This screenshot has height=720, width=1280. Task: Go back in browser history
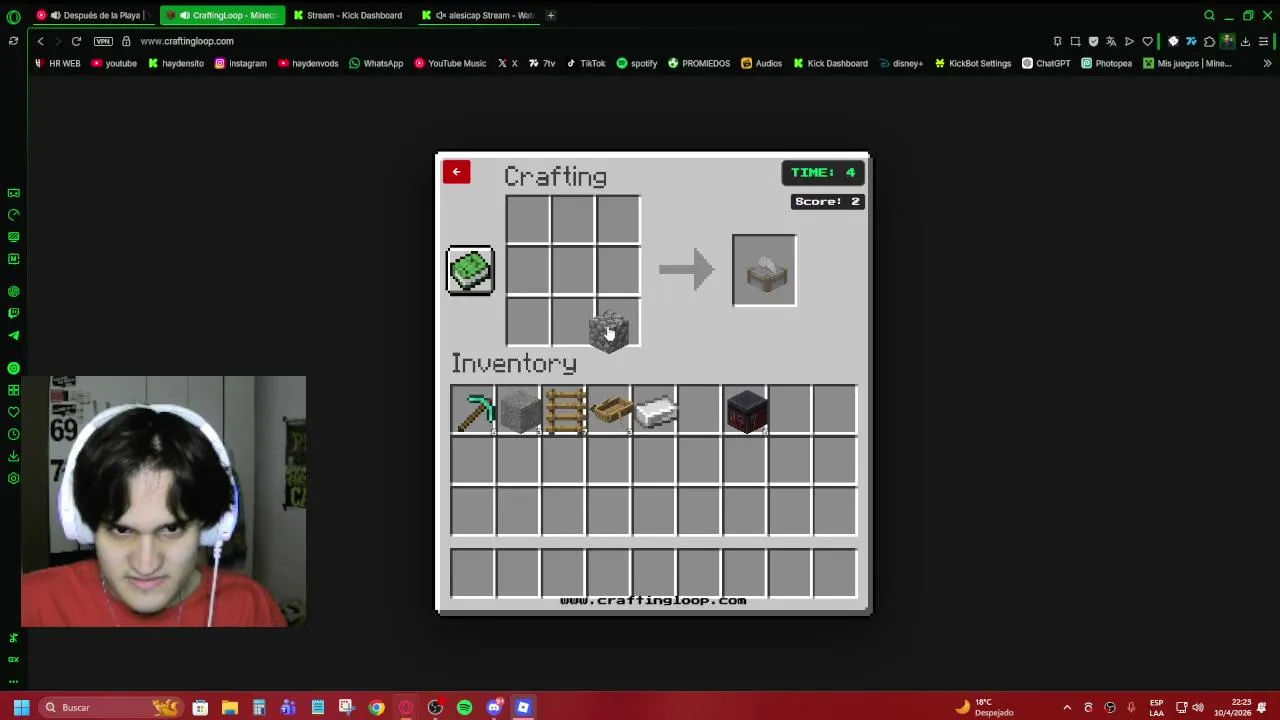40,41
